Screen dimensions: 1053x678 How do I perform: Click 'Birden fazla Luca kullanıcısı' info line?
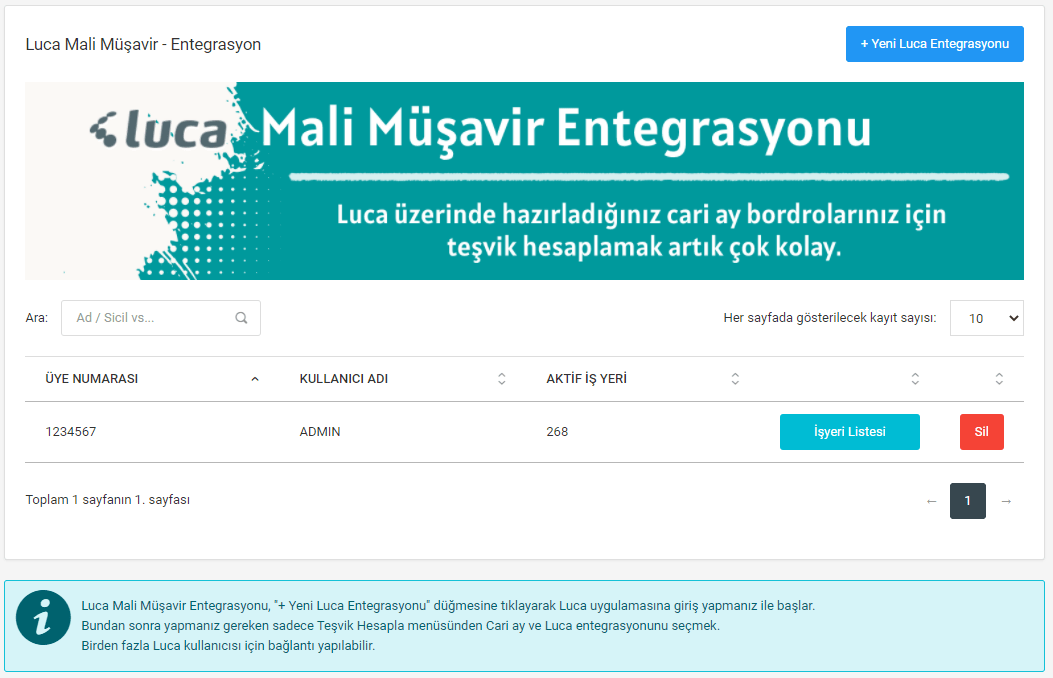pyautogui.click(x=228, y=646)
